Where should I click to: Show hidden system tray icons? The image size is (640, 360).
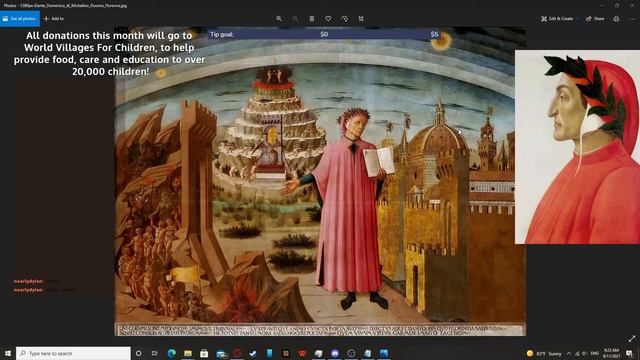coord(569,353)
